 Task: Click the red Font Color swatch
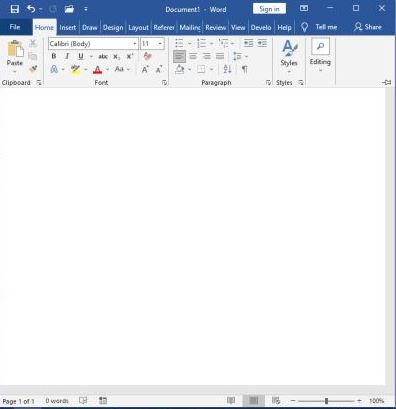pos(97,69)
